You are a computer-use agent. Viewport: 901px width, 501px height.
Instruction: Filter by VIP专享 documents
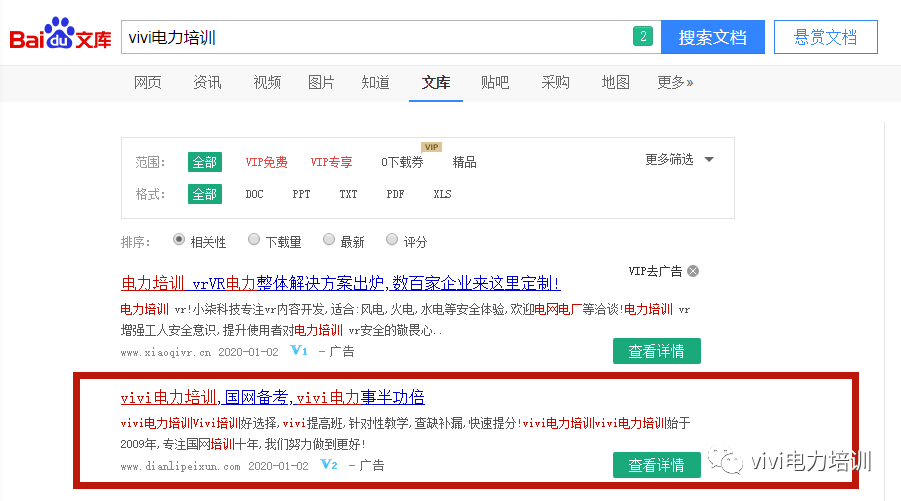click(x=332, y=162)
